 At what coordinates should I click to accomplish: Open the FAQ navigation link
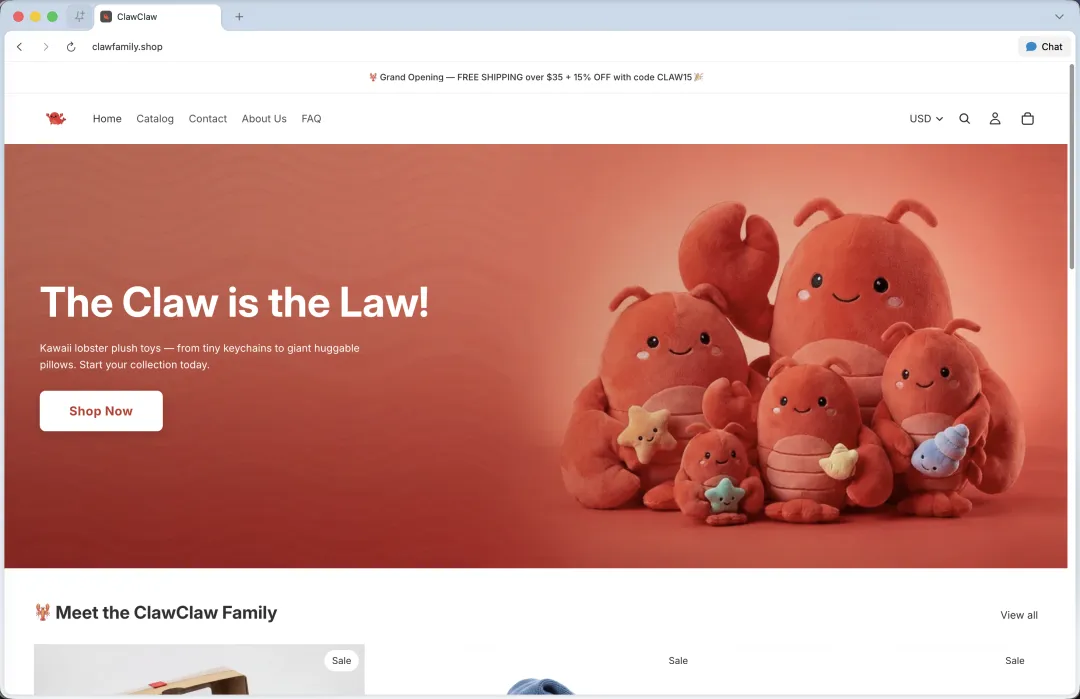click(x=311, y=118)
